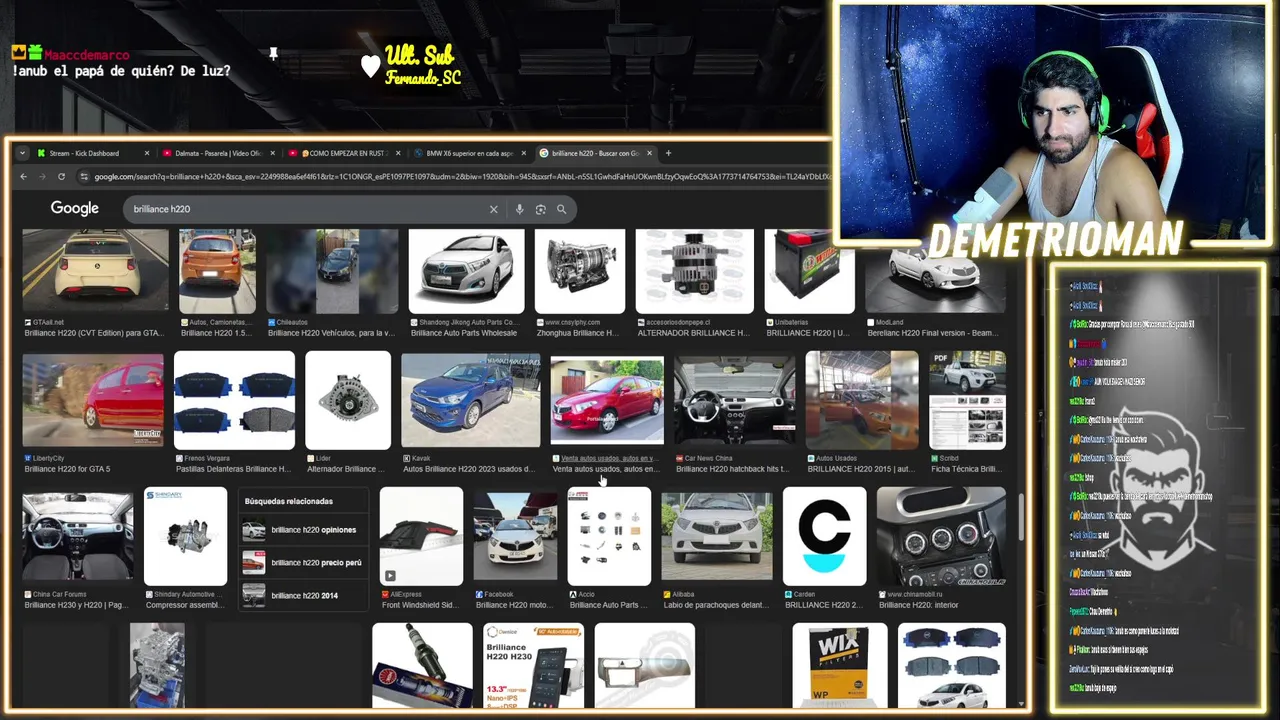
Task: Open the WIX filters image
Action: 840,665
